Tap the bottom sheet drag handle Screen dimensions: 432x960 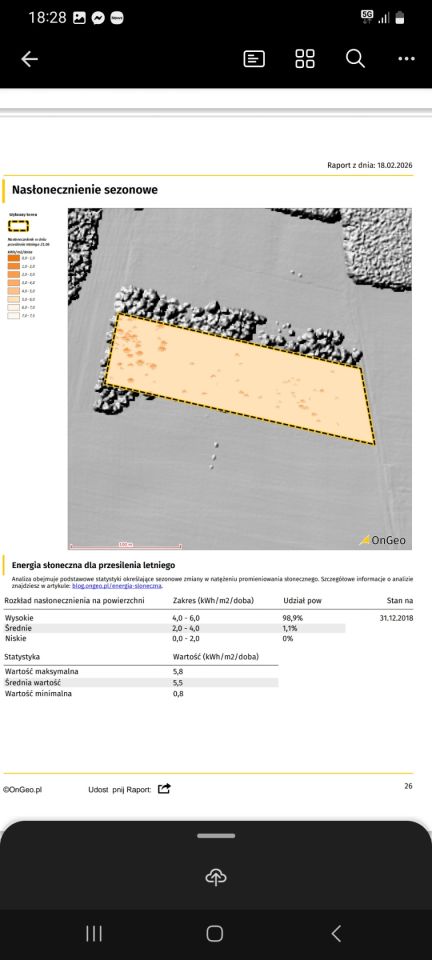[x=216, y=836]
